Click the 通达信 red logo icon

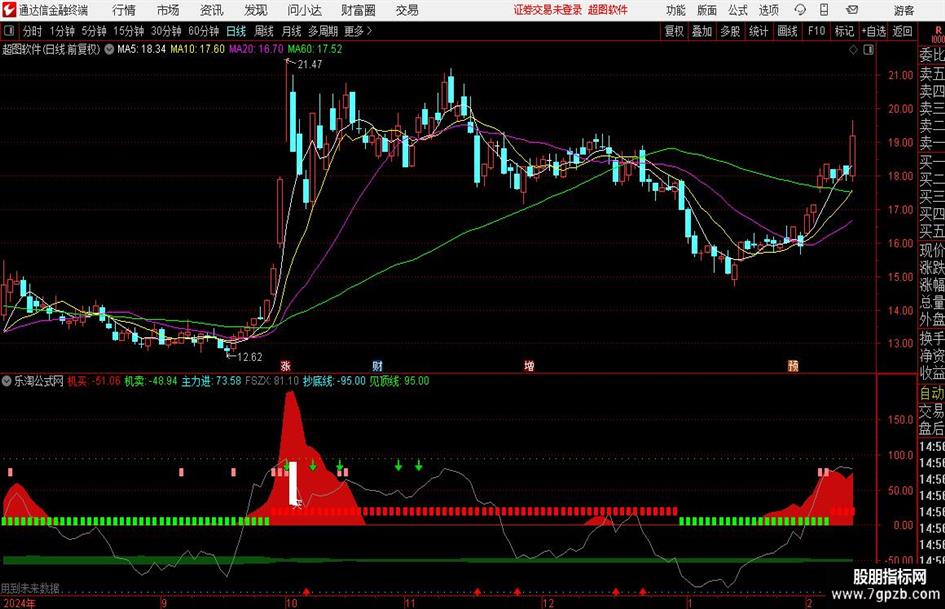point(8,10)
